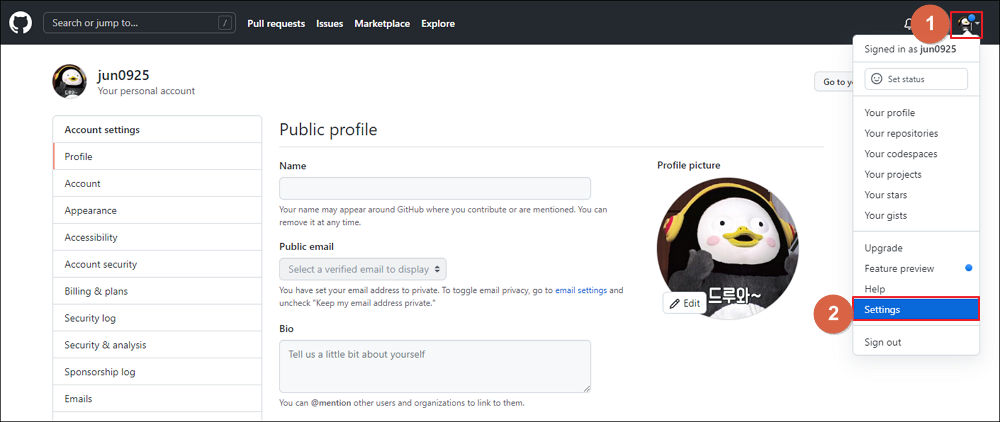Screen dimensions: 1000x422
Task: Open Accessibility in settings sidebar
Action: (157, 237)
